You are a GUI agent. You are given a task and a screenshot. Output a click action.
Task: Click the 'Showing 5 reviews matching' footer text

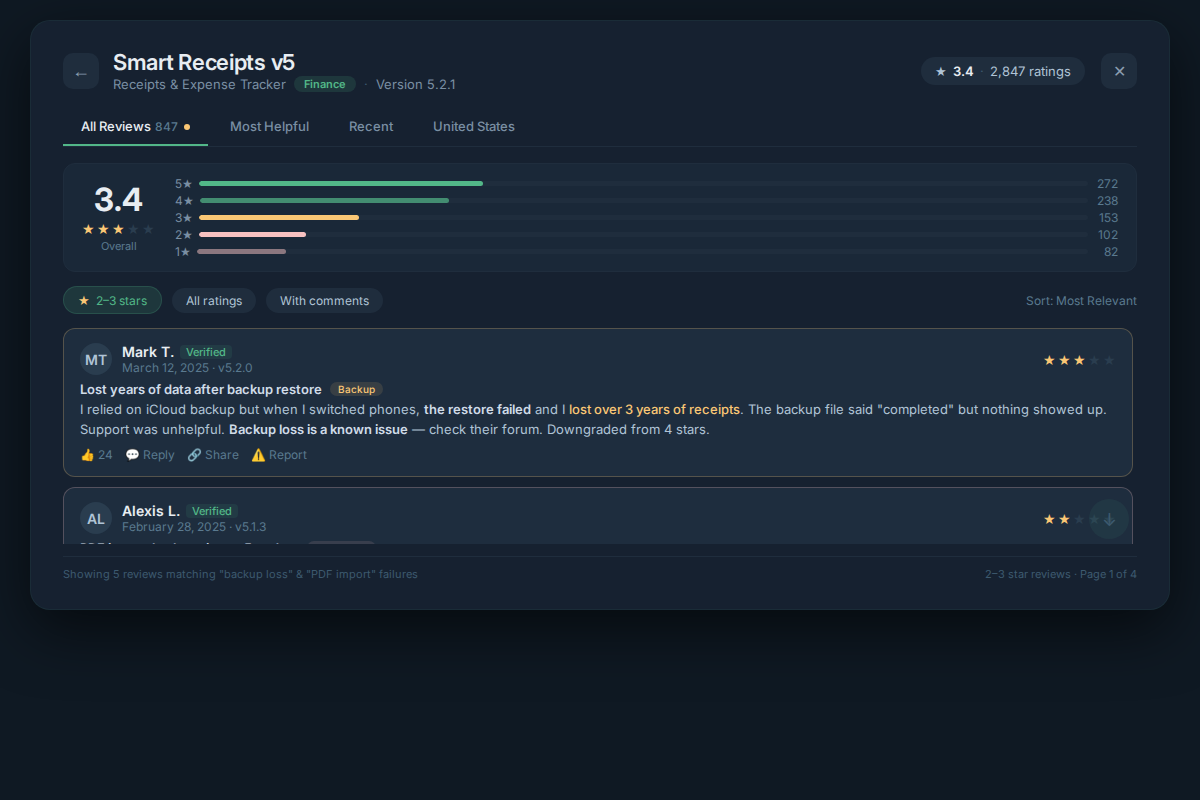(x=240, y=574)
